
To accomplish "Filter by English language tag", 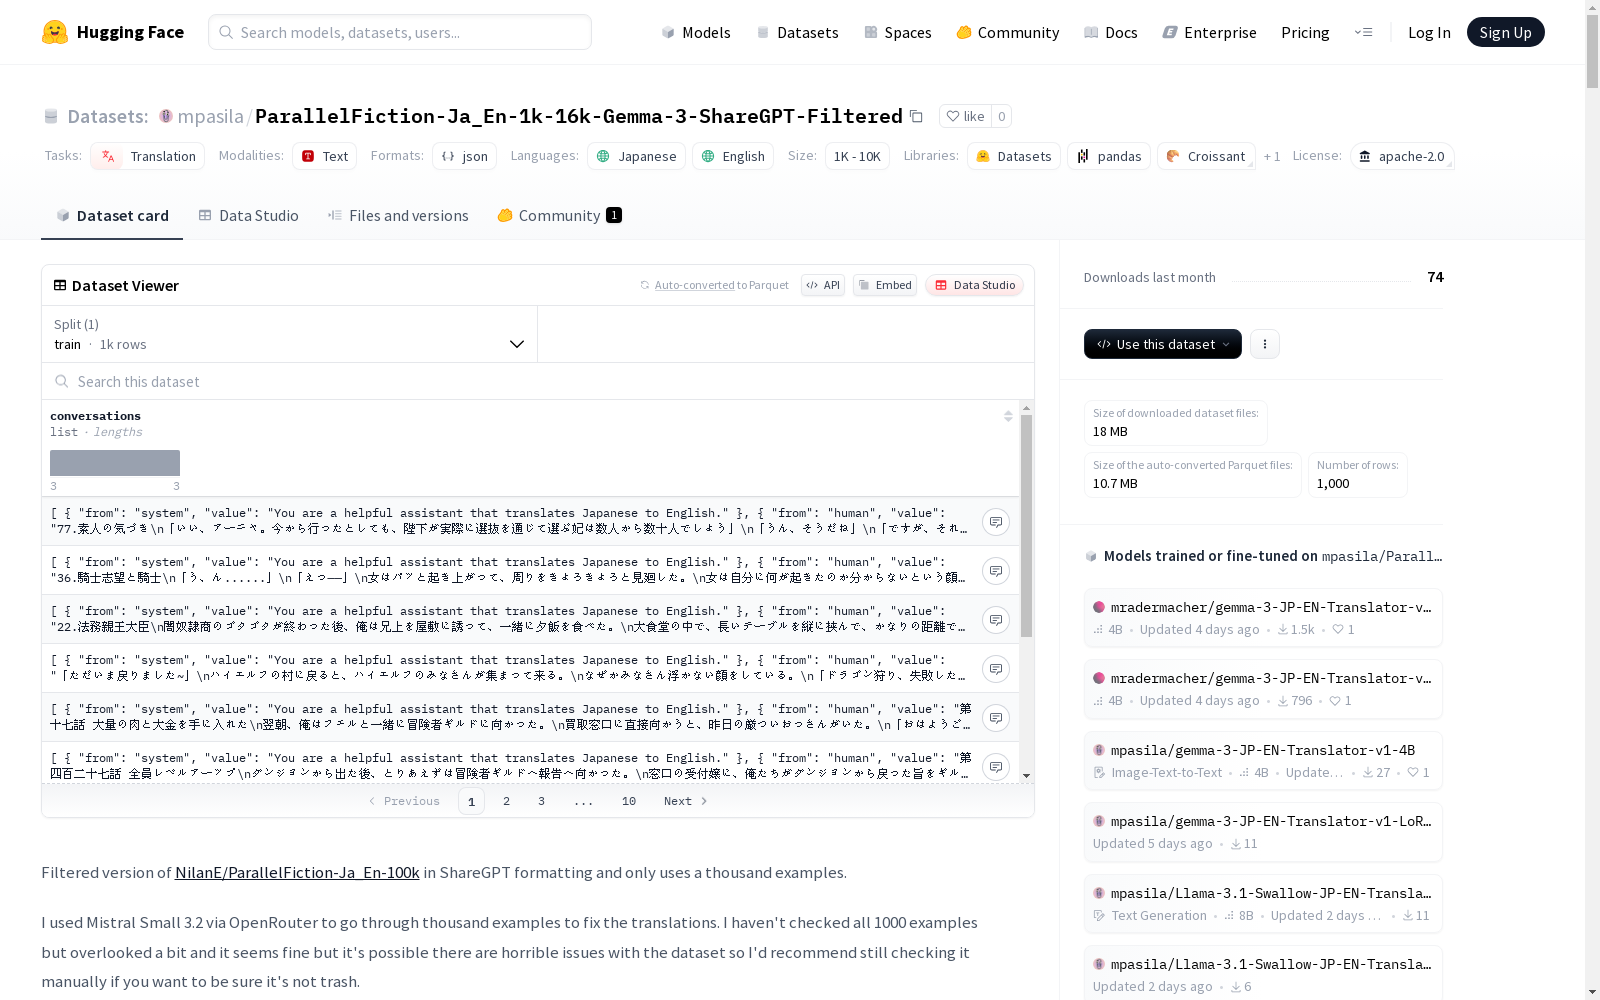I will (733, 156).
